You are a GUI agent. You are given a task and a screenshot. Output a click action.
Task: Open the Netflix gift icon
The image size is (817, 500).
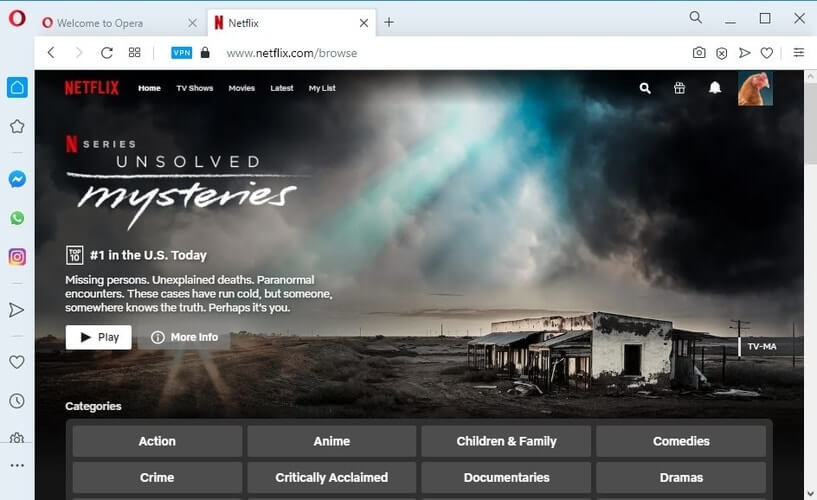[679, 88]
